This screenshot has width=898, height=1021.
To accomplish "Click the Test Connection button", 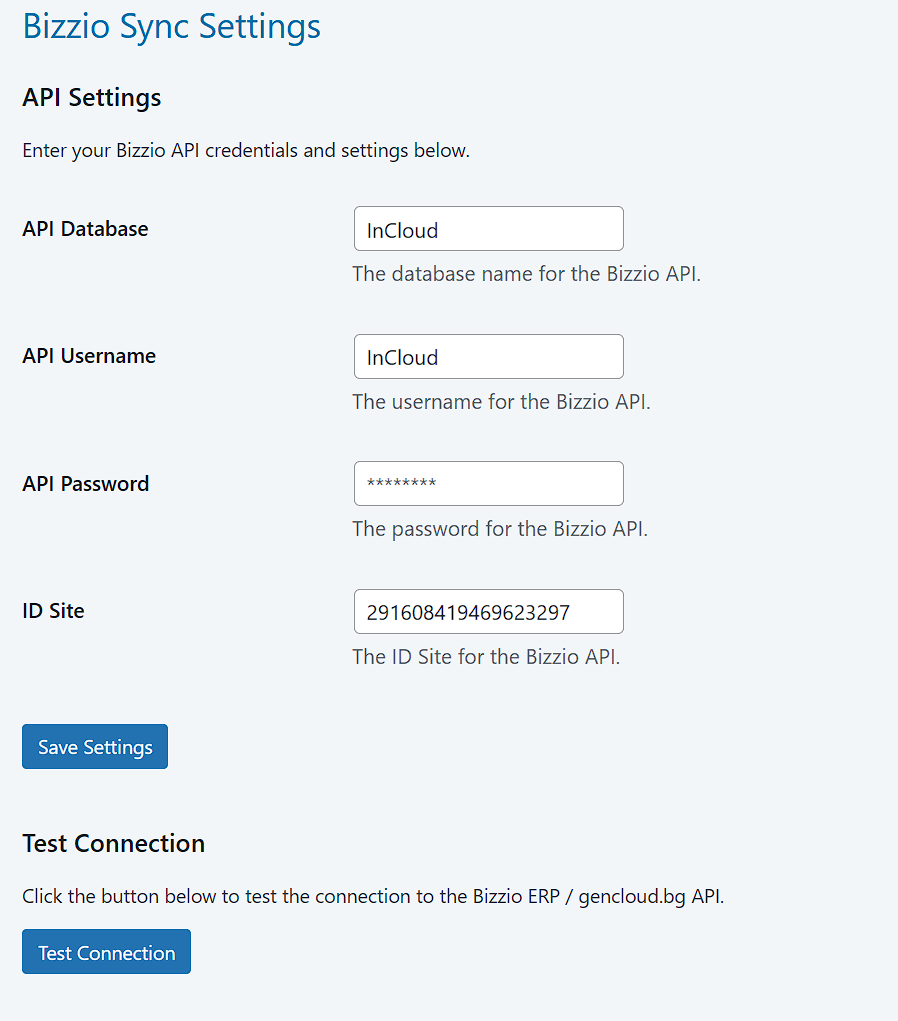I will tap(106, 952).
